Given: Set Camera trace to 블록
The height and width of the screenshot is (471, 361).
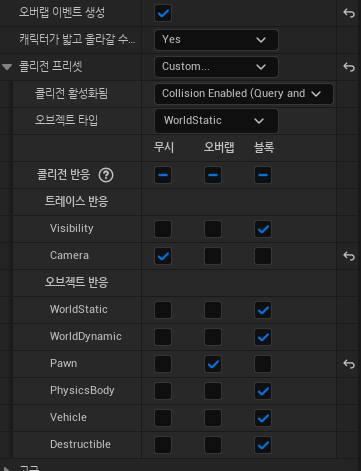Looking at the screenshot, I should pyautogui.click(x=263, y=256).
